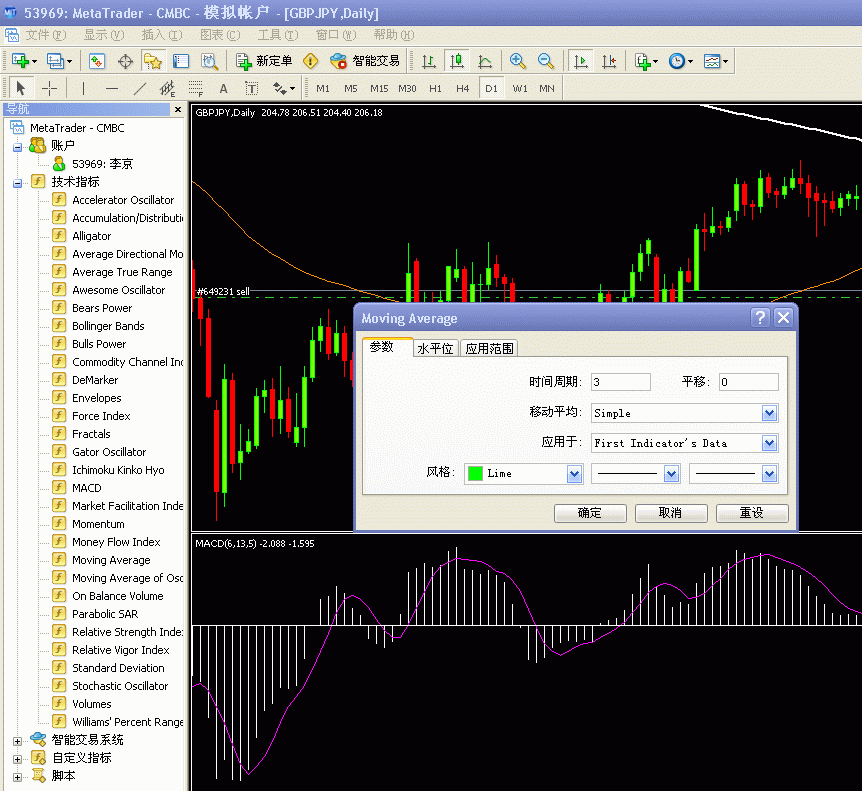Select the text label drawing tool
The image size is (862, 791).
(224, 88)
